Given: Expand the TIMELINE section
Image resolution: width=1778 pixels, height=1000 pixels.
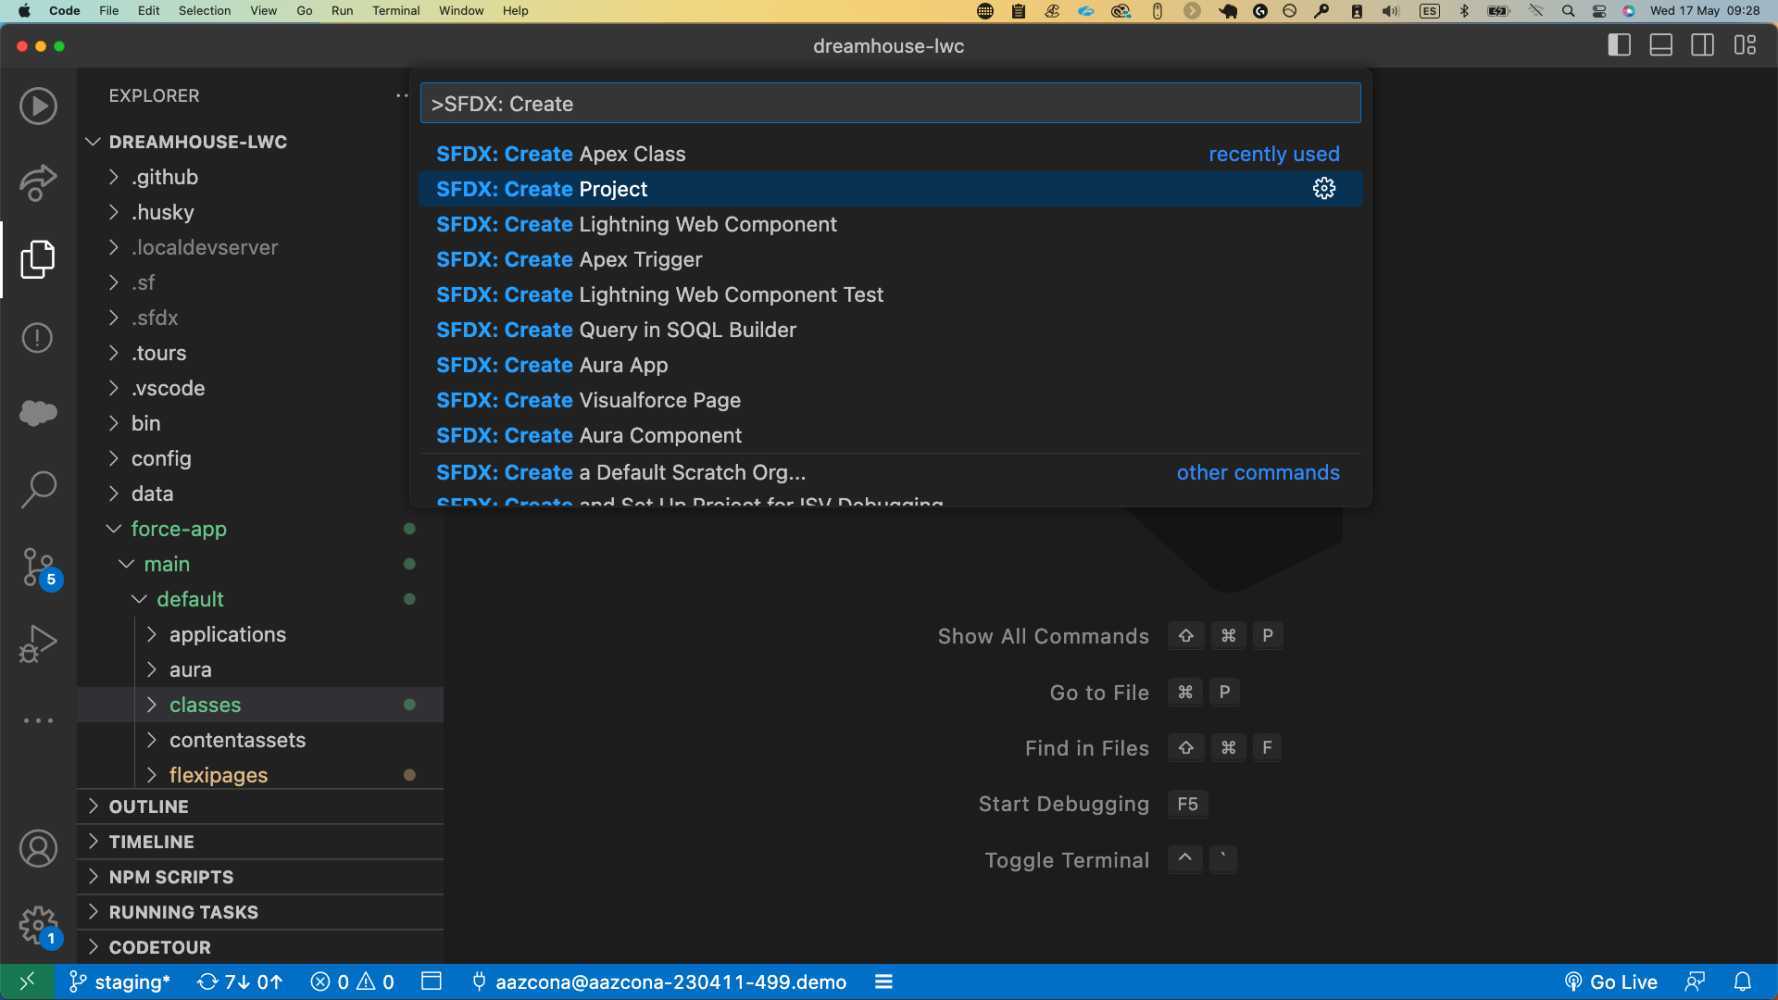Looking at the screenshot, I should pyautogui.click(x=260, y=842).
